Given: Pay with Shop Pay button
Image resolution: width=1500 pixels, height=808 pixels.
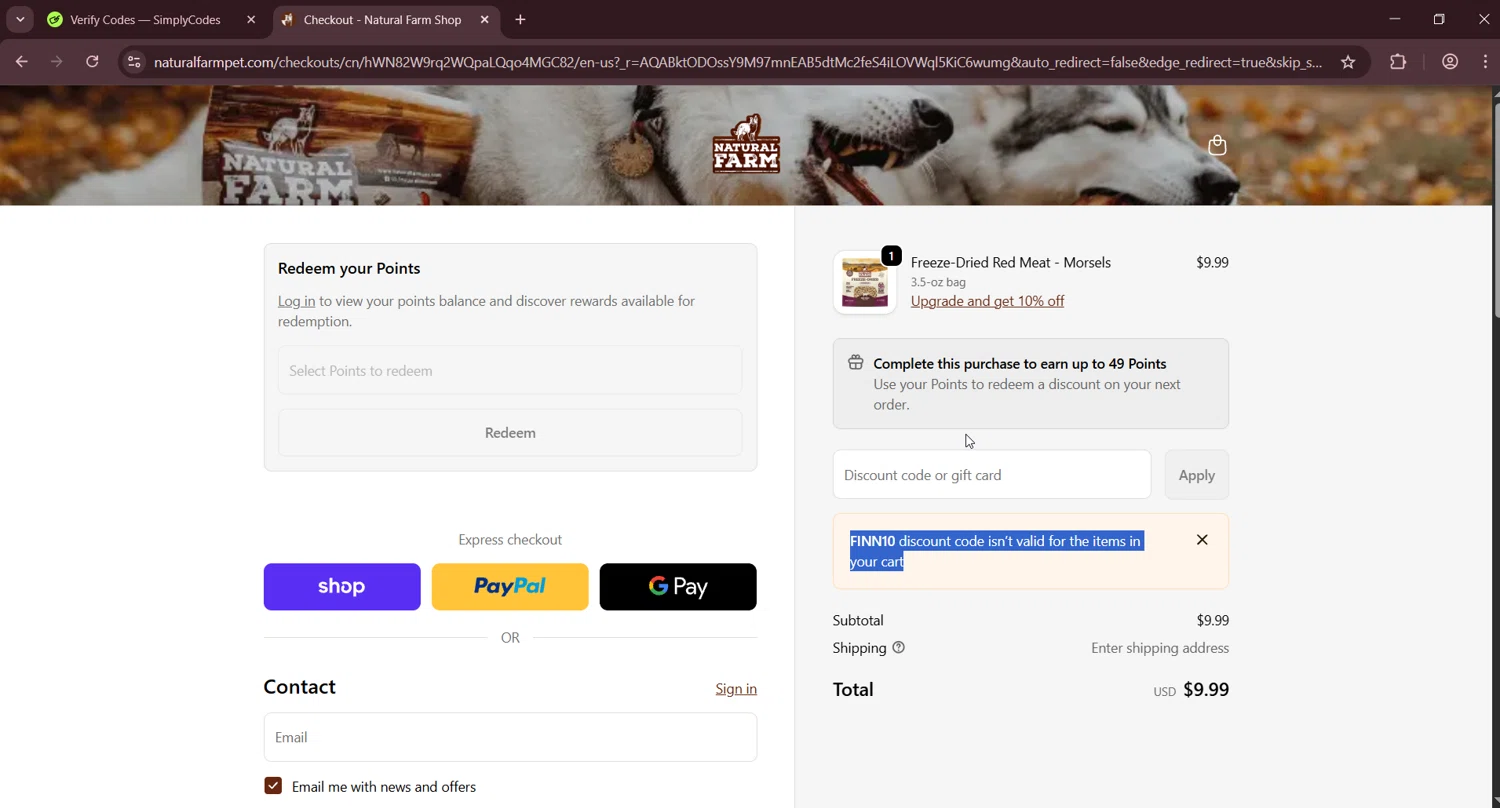Looking at the screenshot, I should 342,587.
